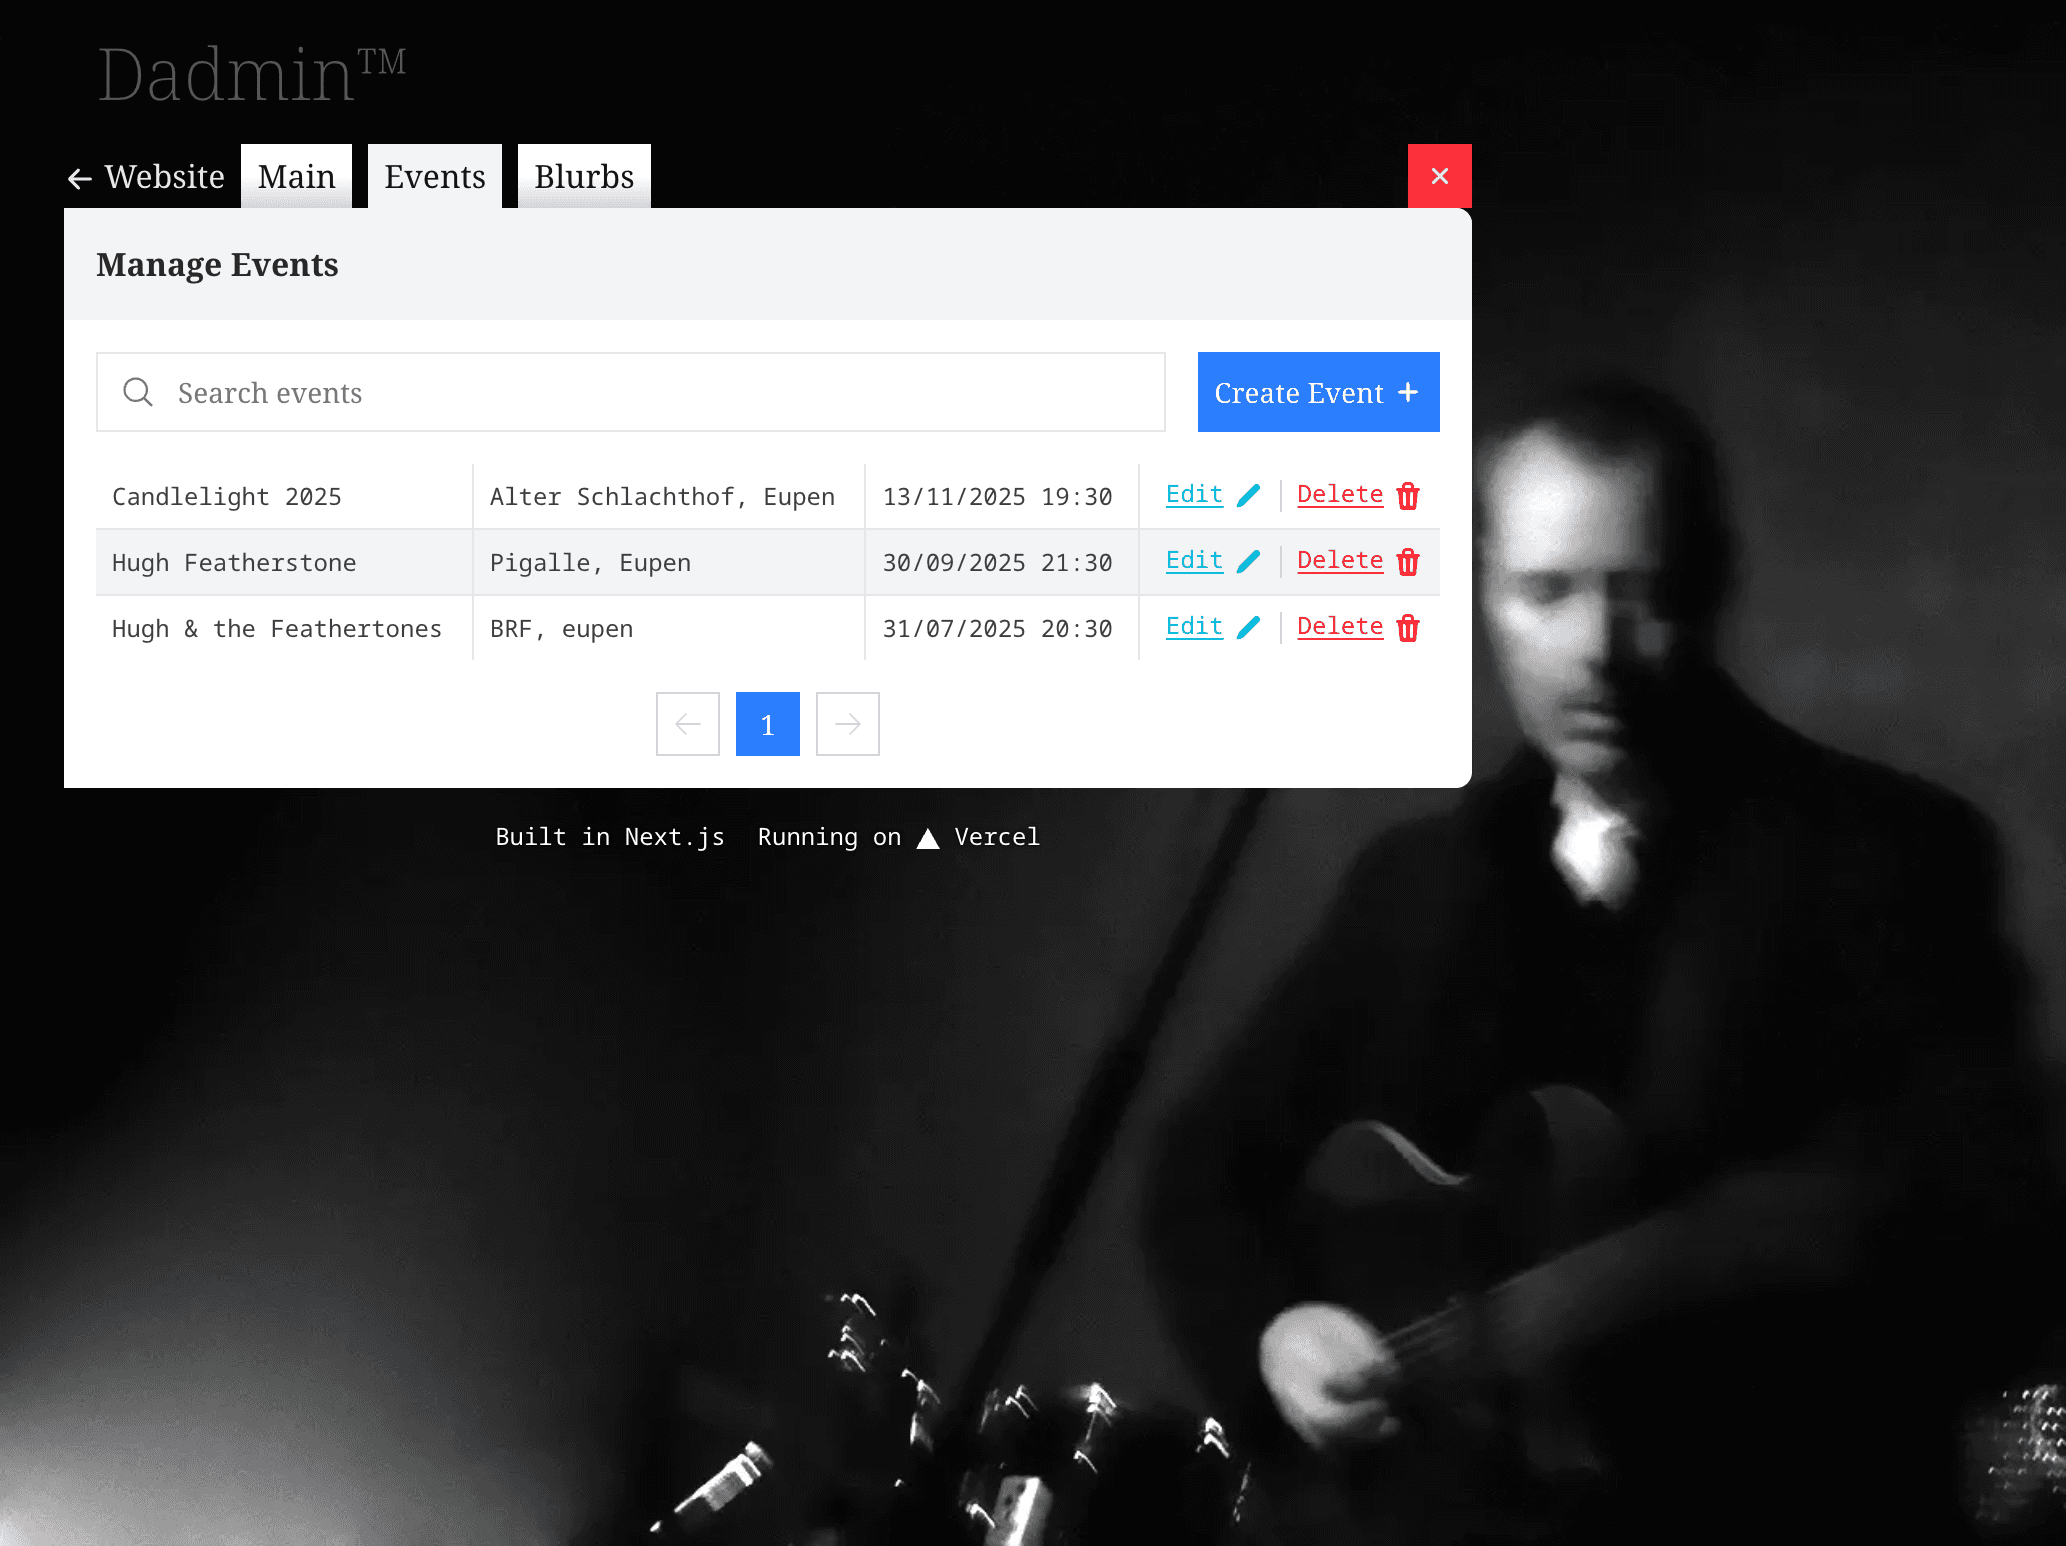Select page 1 in pagination

(x=768, y=724)
